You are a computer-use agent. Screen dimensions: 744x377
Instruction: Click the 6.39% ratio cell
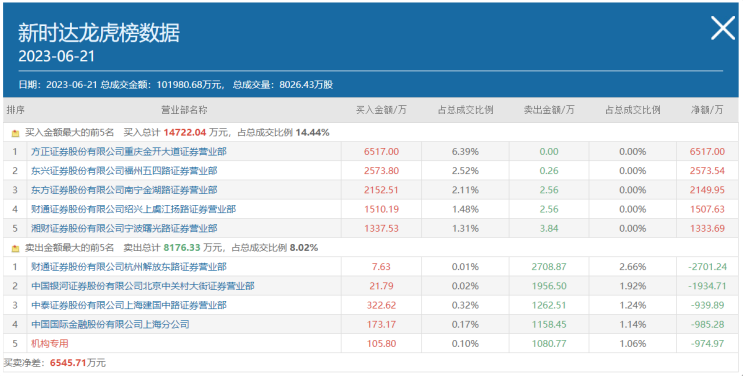tap(465, 152)
